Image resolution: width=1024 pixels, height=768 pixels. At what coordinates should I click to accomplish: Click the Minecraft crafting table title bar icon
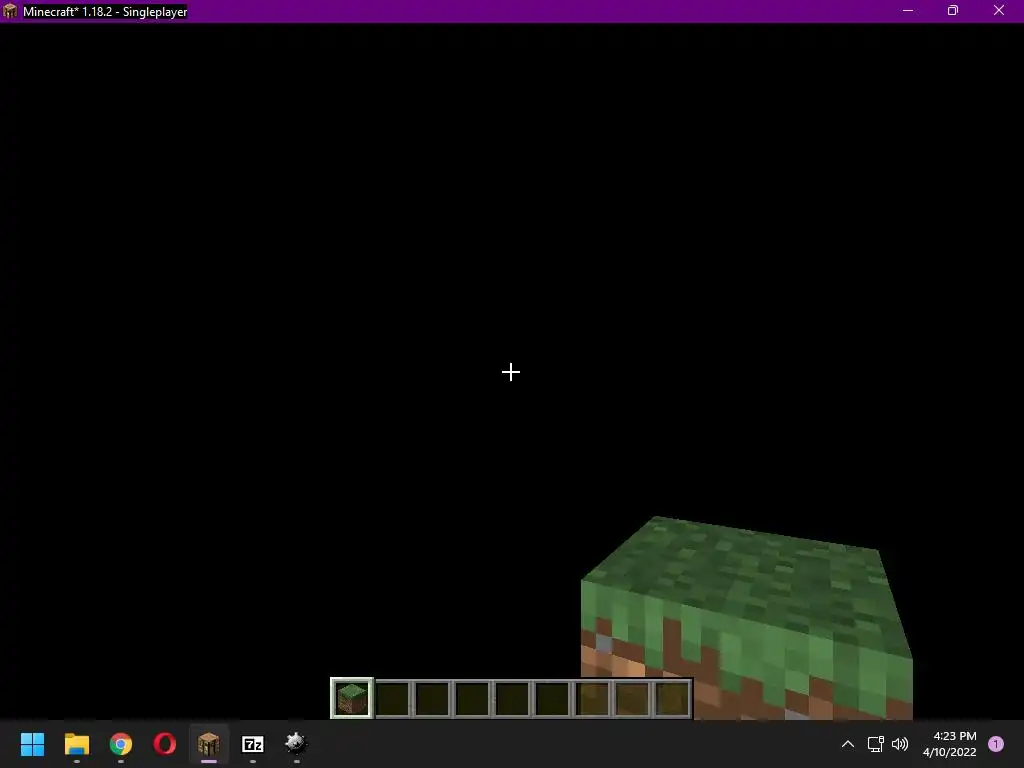point(10,11)
